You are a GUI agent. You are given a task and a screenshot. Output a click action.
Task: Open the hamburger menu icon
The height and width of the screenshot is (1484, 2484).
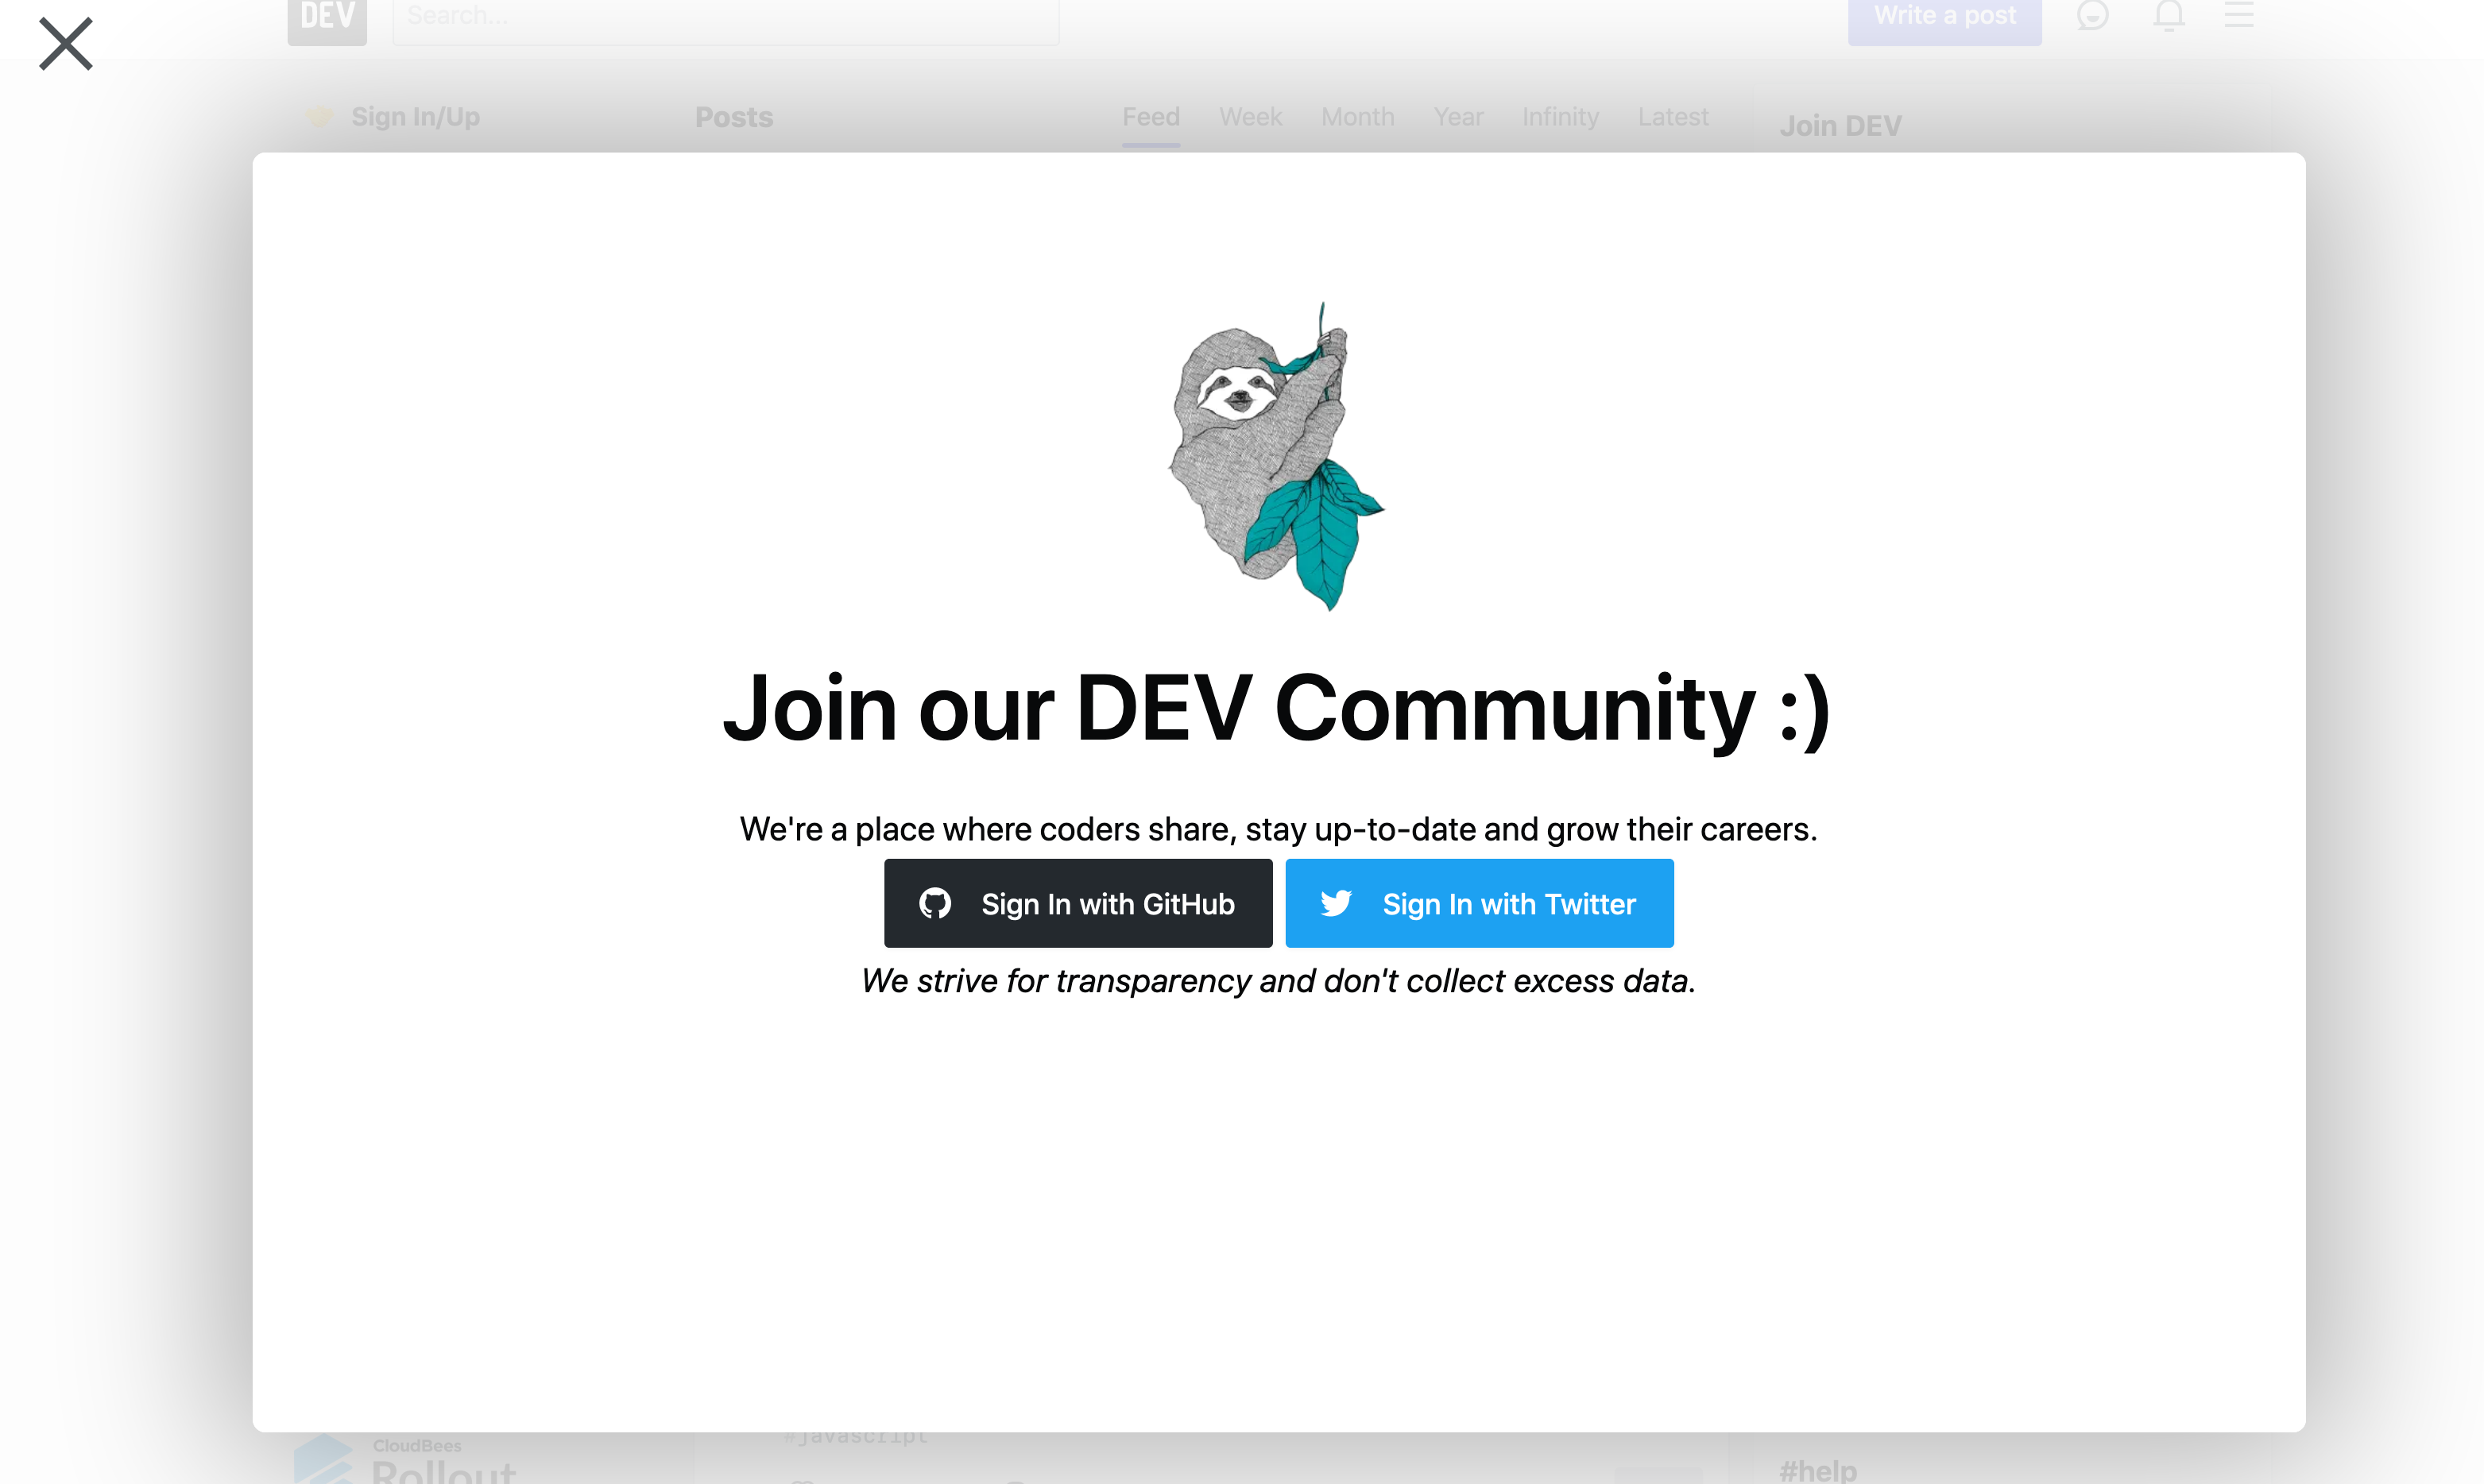pyautogui.click(x=2240, y=14)
